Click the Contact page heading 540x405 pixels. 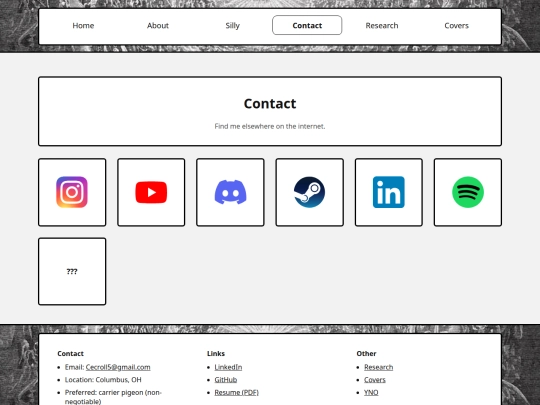[270, 104]
